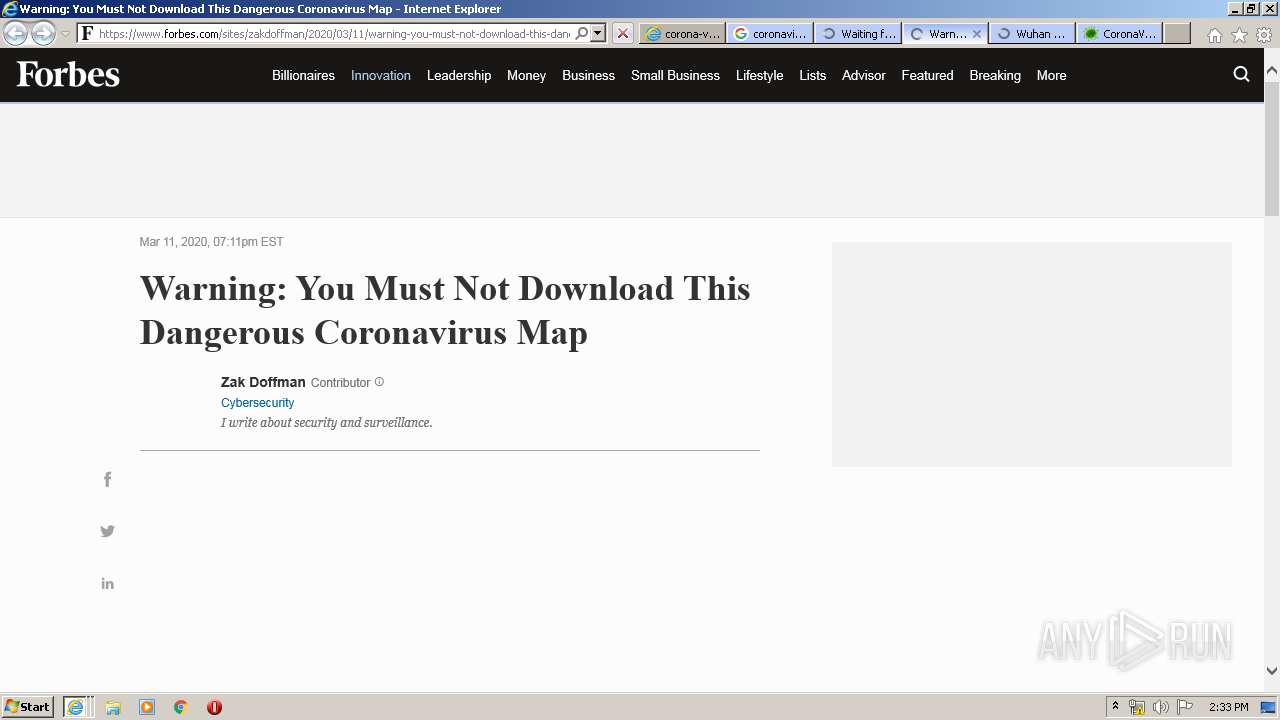Switch to Waiting f... tab
Image resolution: width=1280 pixels, height=720 pixels.
pos(858,33)
